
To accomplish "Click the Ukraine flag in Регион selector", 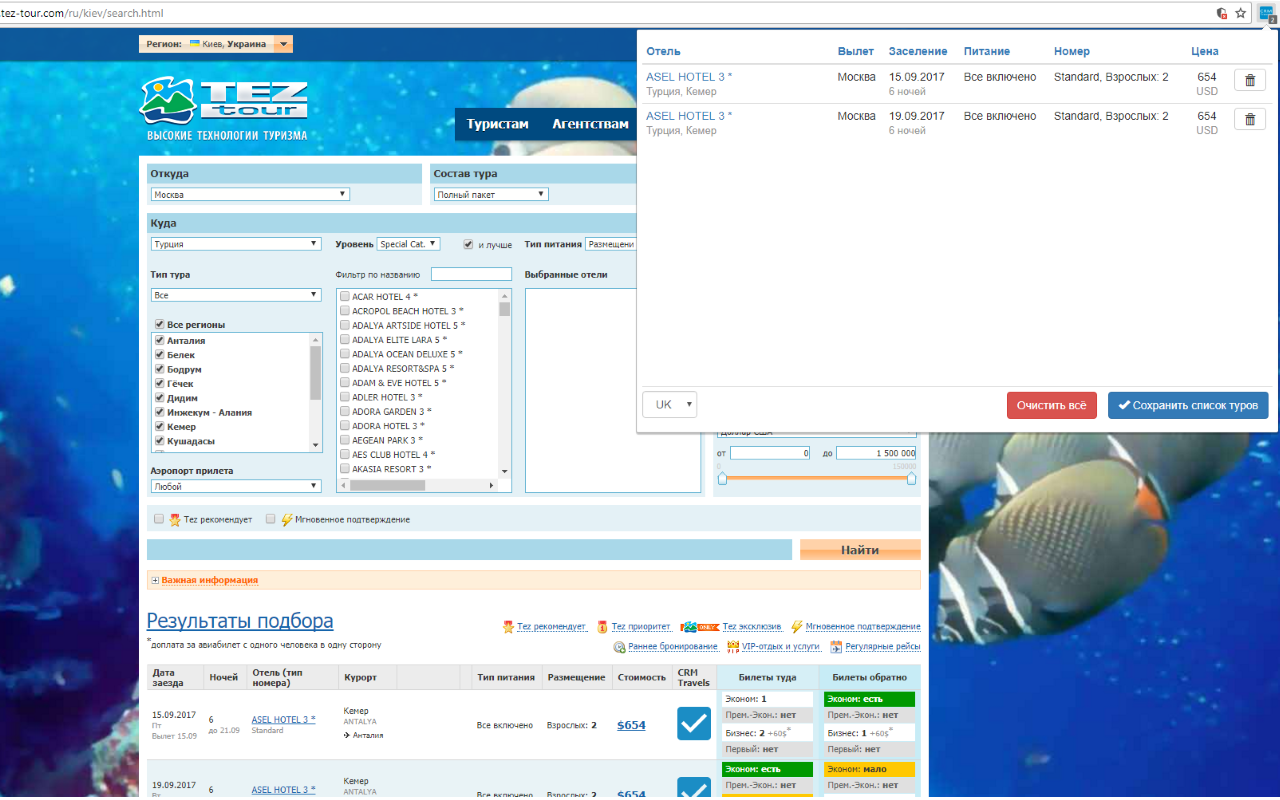I will [193, 44].
